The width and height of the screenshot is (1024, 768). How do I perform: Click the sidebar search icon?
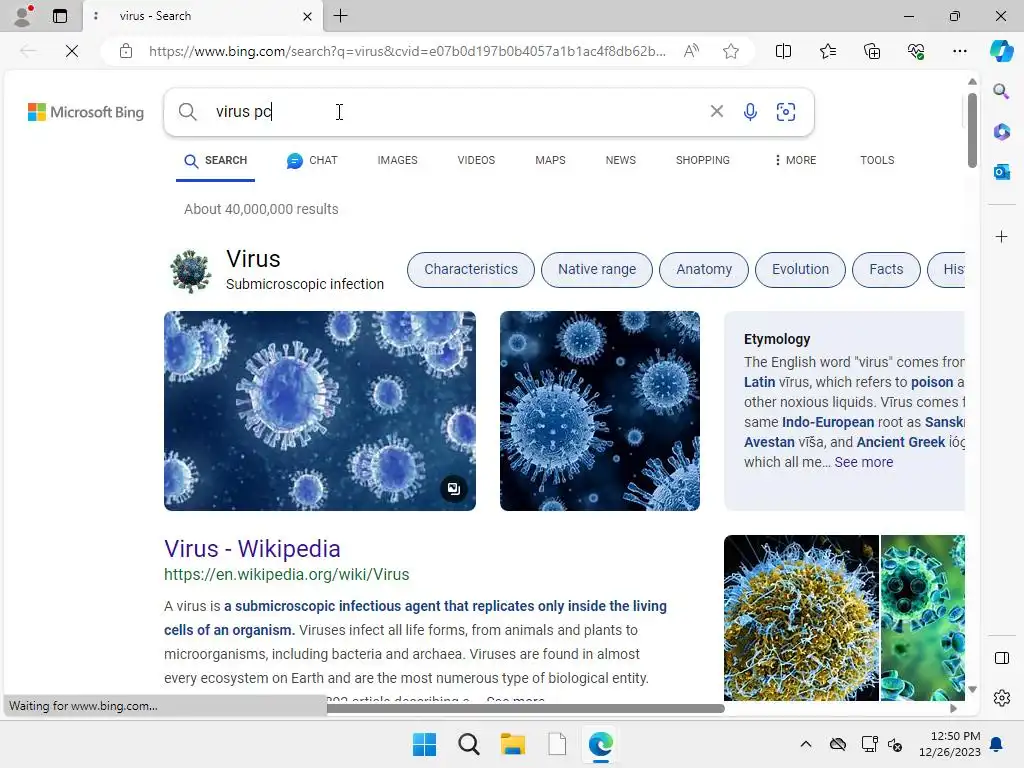(x=1001, y=91)
